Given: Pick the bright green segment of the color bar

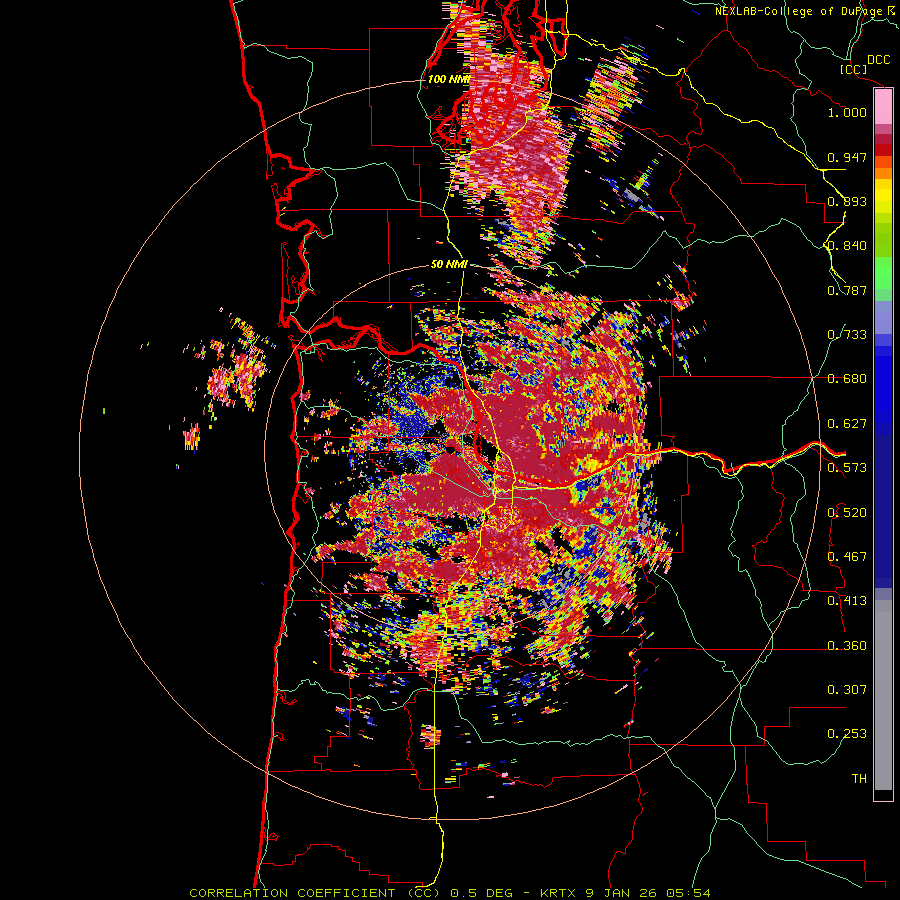Looking at the screenshot, I should click(x=883, y=273).
